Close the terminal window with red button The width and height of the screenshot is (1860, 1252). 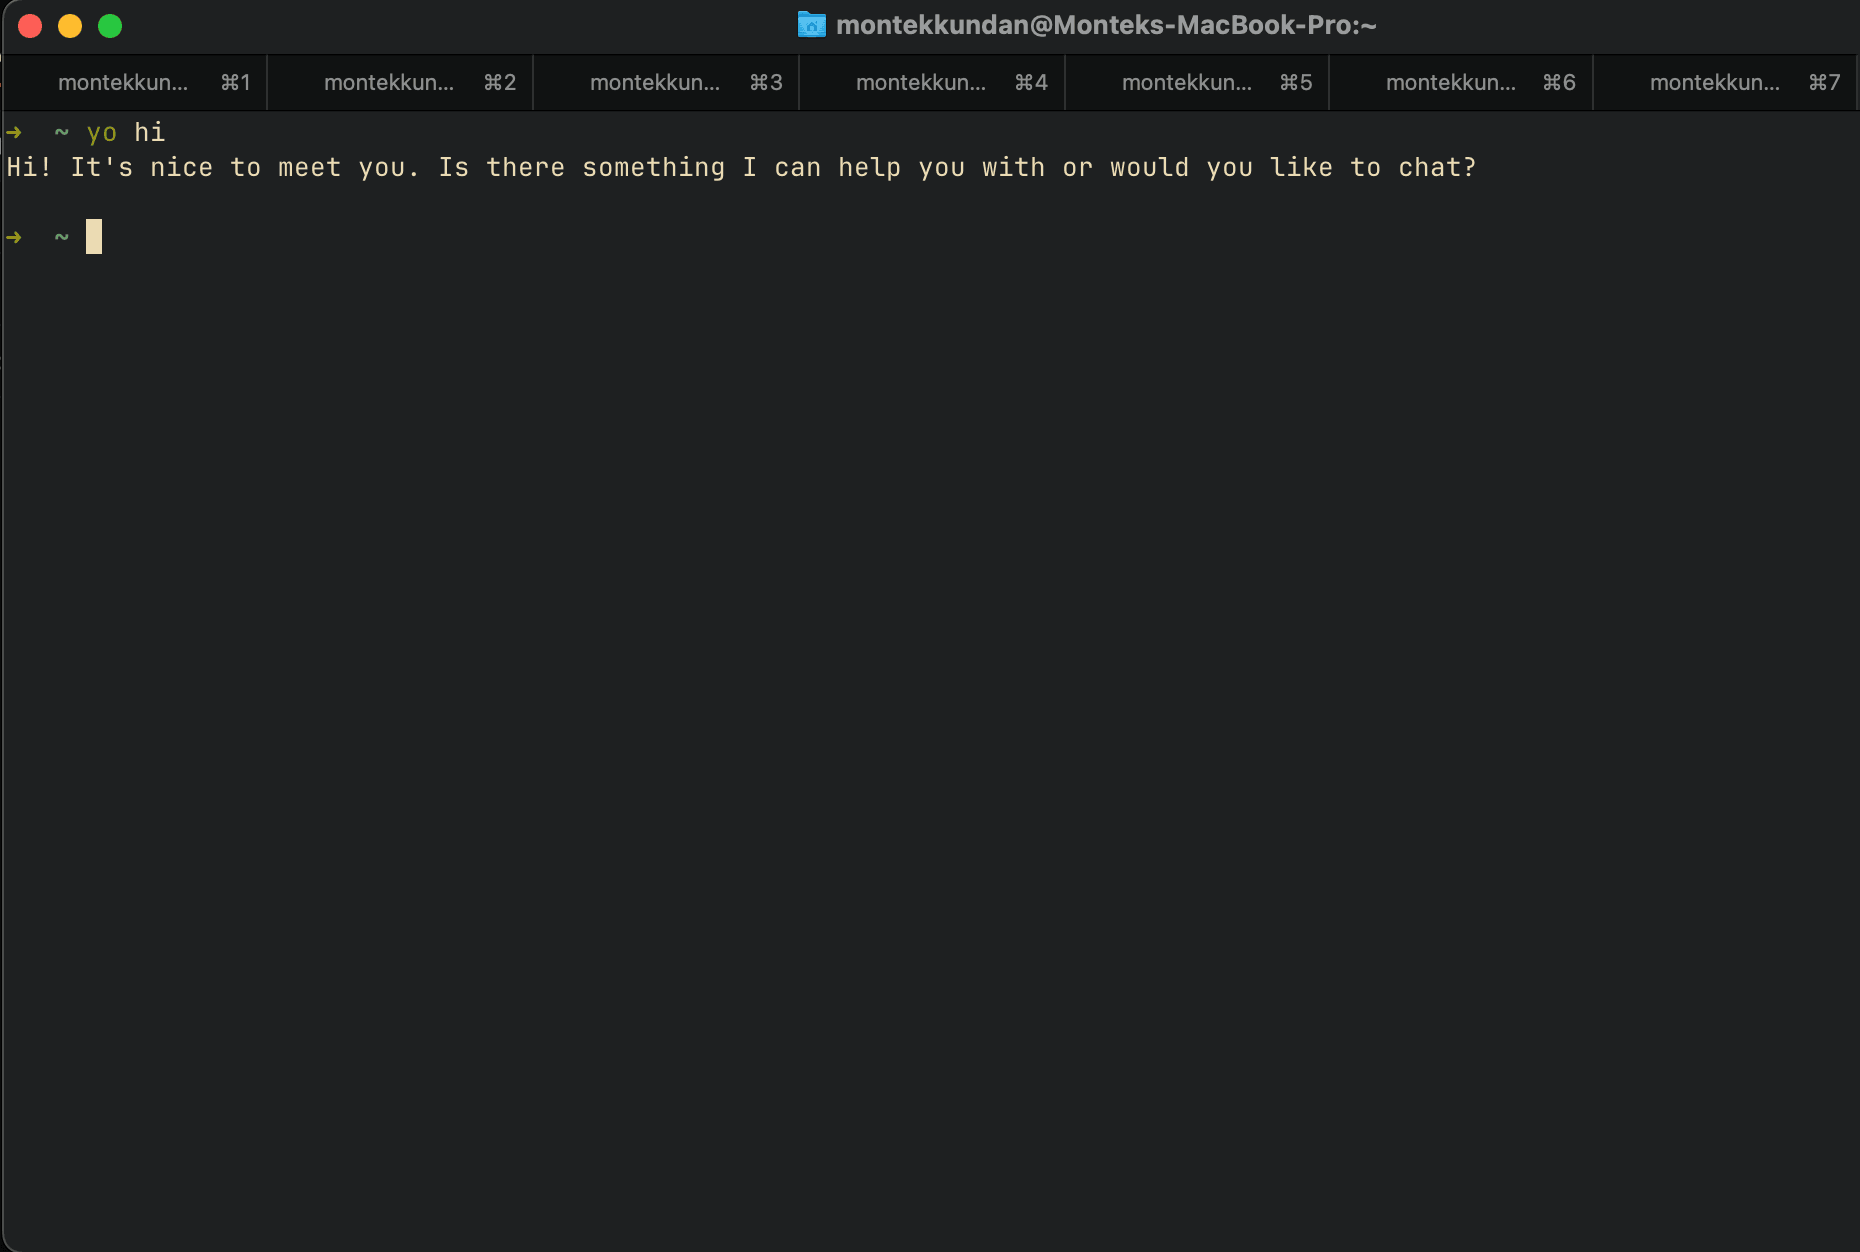coord(30,26)
